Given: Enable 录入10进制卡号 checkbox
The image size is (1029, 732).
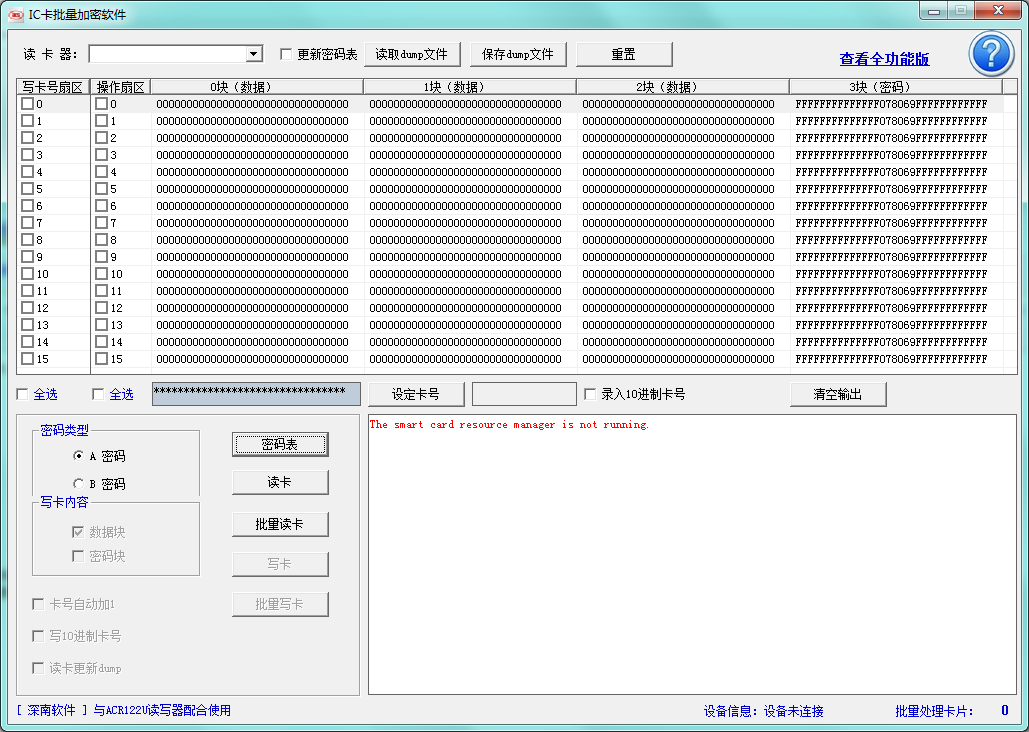Looking at the screenshot, I should [x=590, y=394].
